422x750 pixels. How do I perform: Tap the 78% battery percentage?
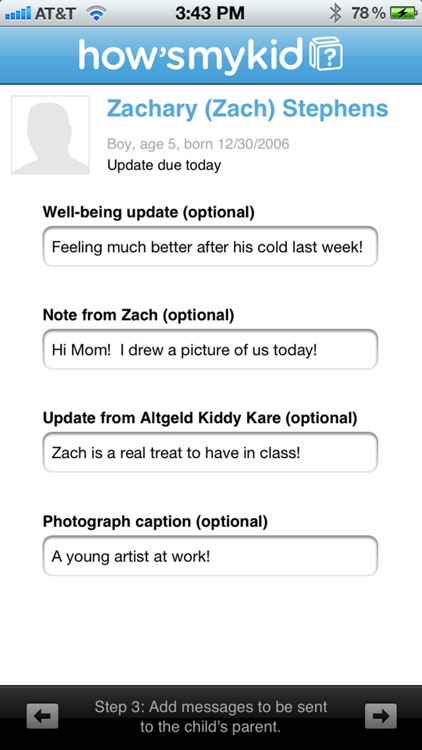368,13
